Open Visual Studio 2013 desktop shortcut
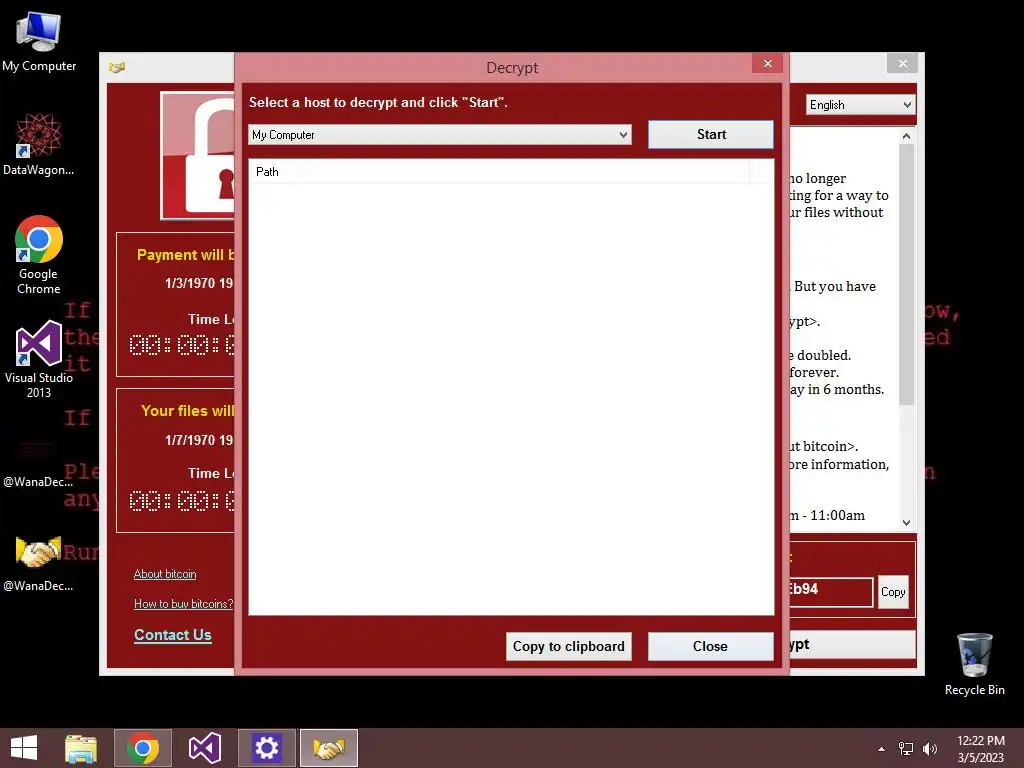 (x=39, y=359)
